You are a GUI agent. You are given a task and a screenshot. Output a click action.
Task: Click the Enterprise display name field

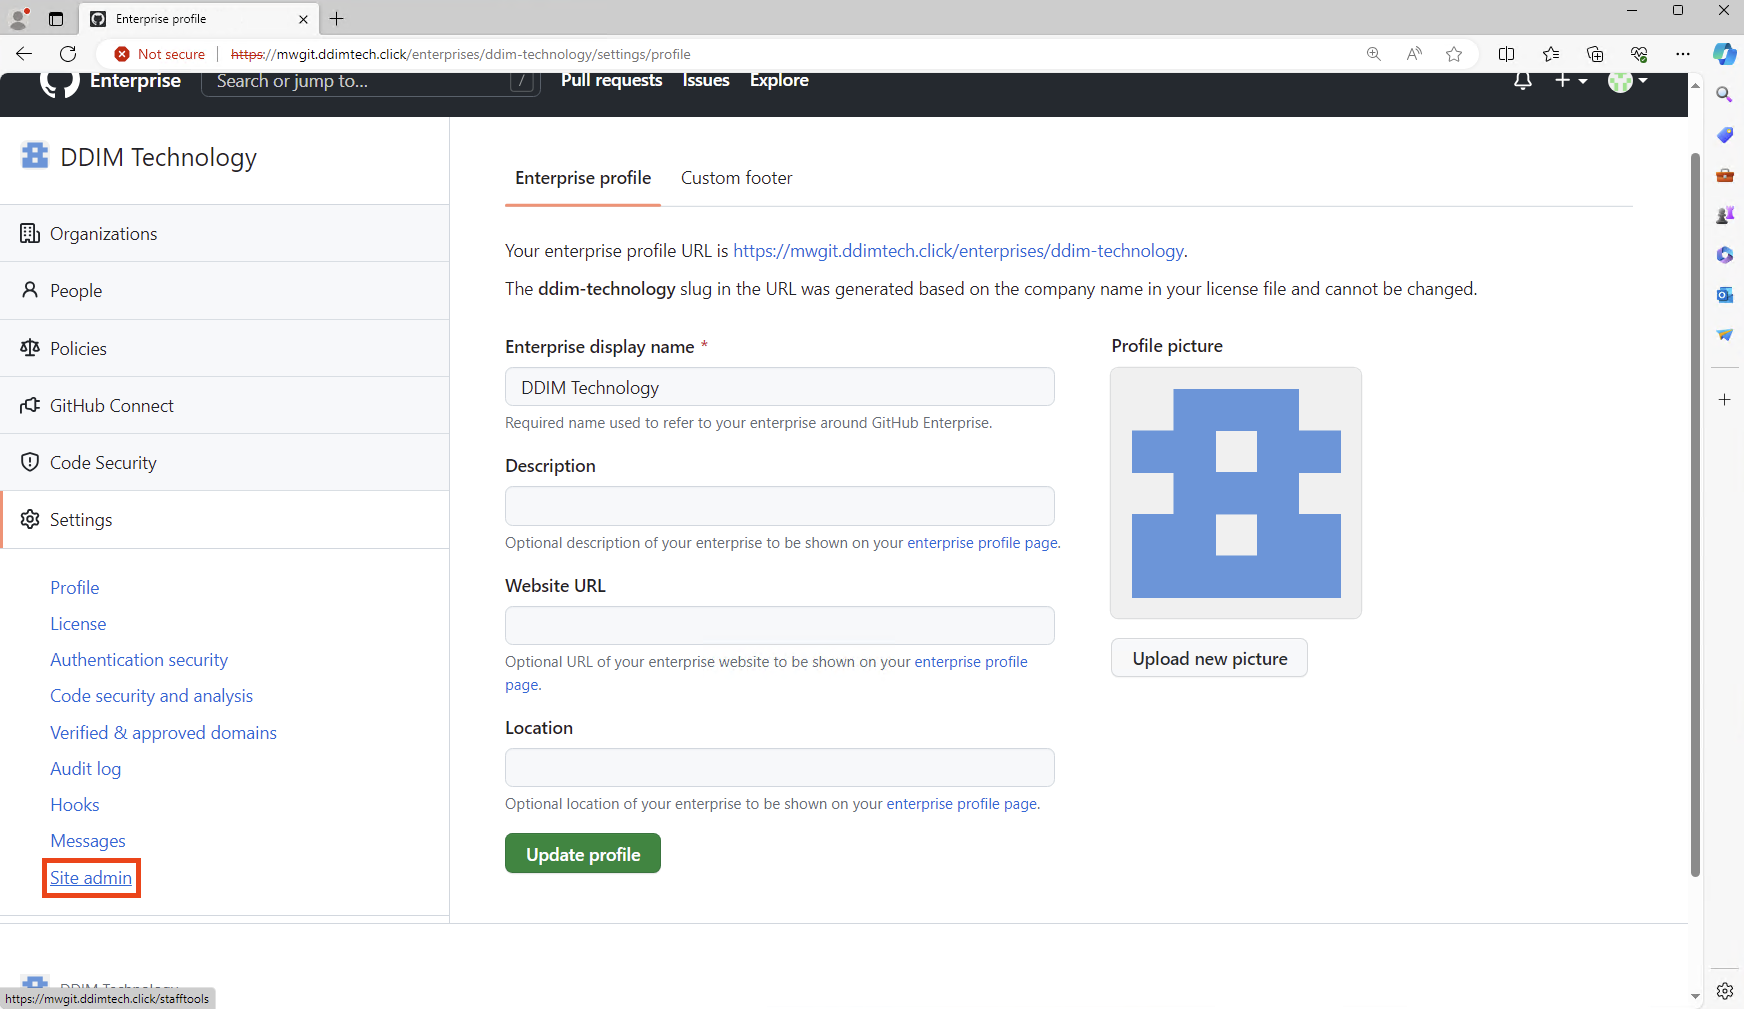(780, 387)
